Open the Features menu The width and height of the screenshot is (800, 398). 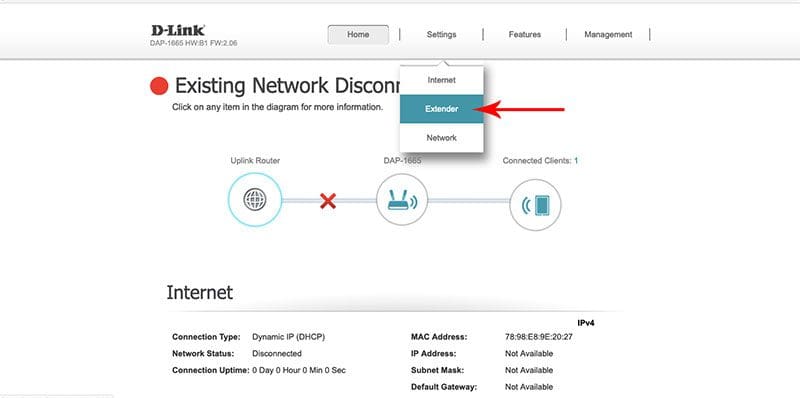(x=524, y=35)
